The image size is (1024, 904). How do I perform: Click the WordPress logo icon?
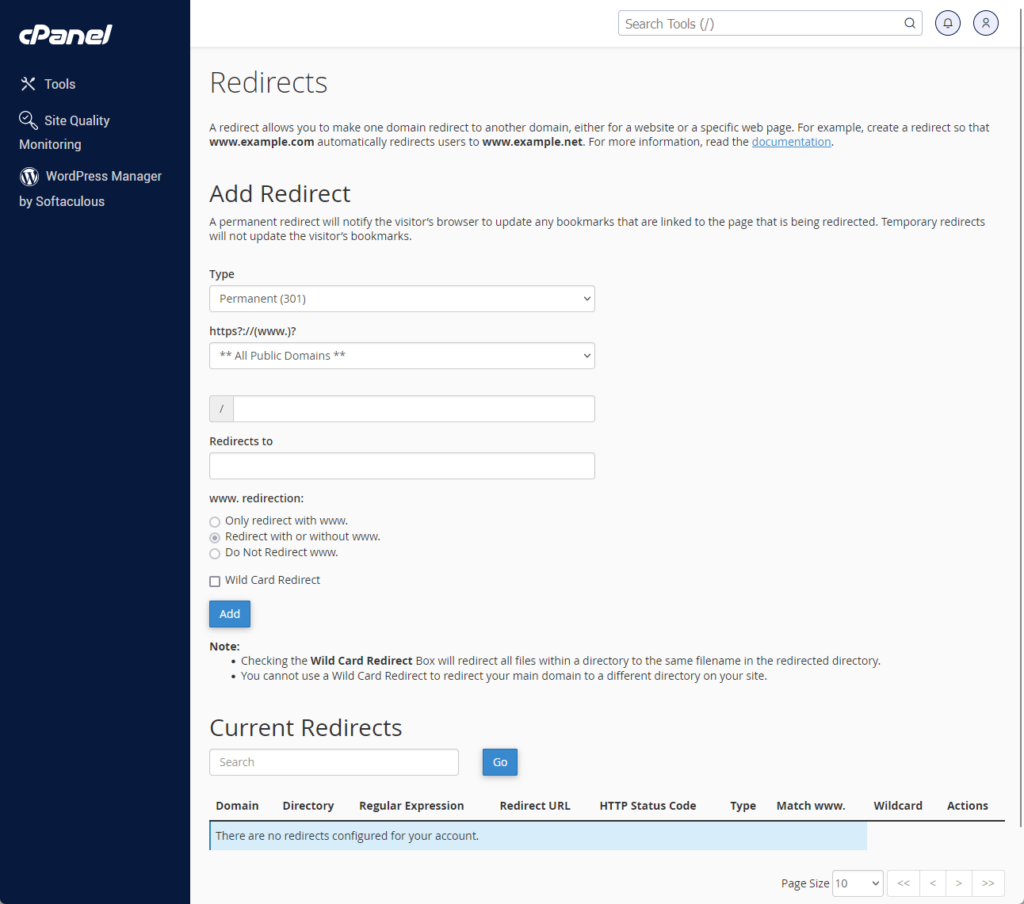(x=29, y=176)
